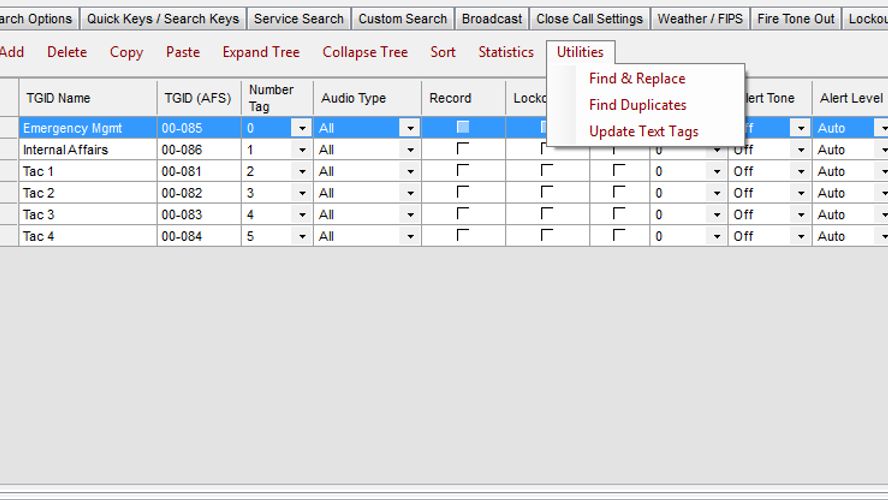The image size is (888, 500).
Task: Paste copied talkgroup entry
Action: pos(182,52)
